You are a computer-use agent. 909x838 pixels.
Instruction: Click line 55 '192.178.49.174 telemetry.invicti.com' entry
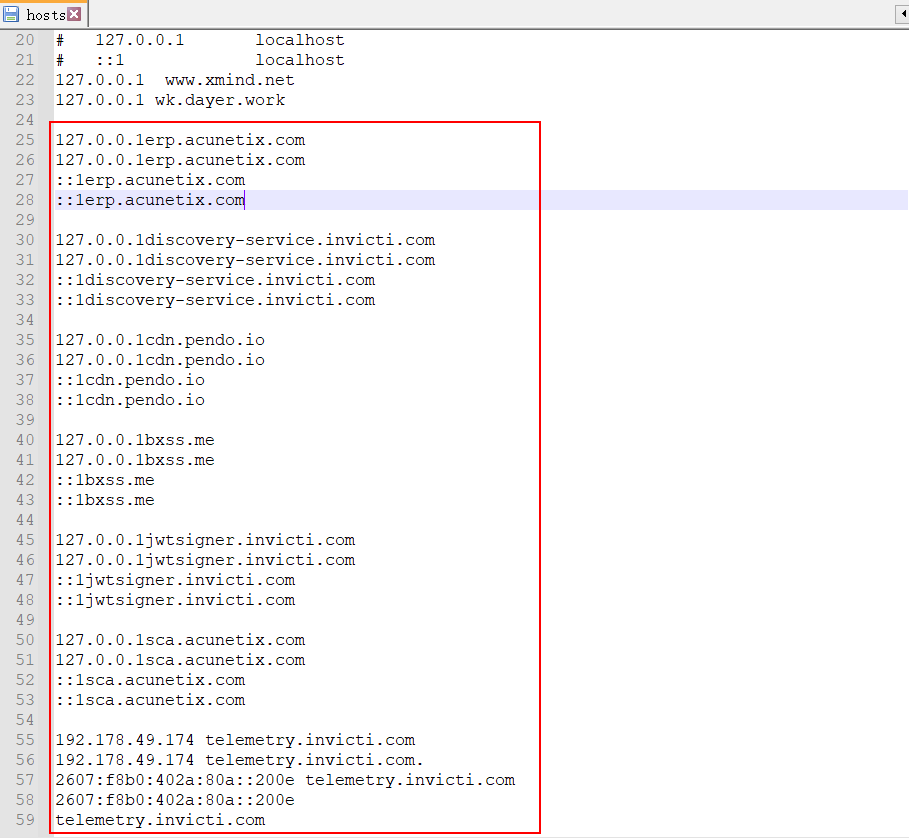point(235,740)
